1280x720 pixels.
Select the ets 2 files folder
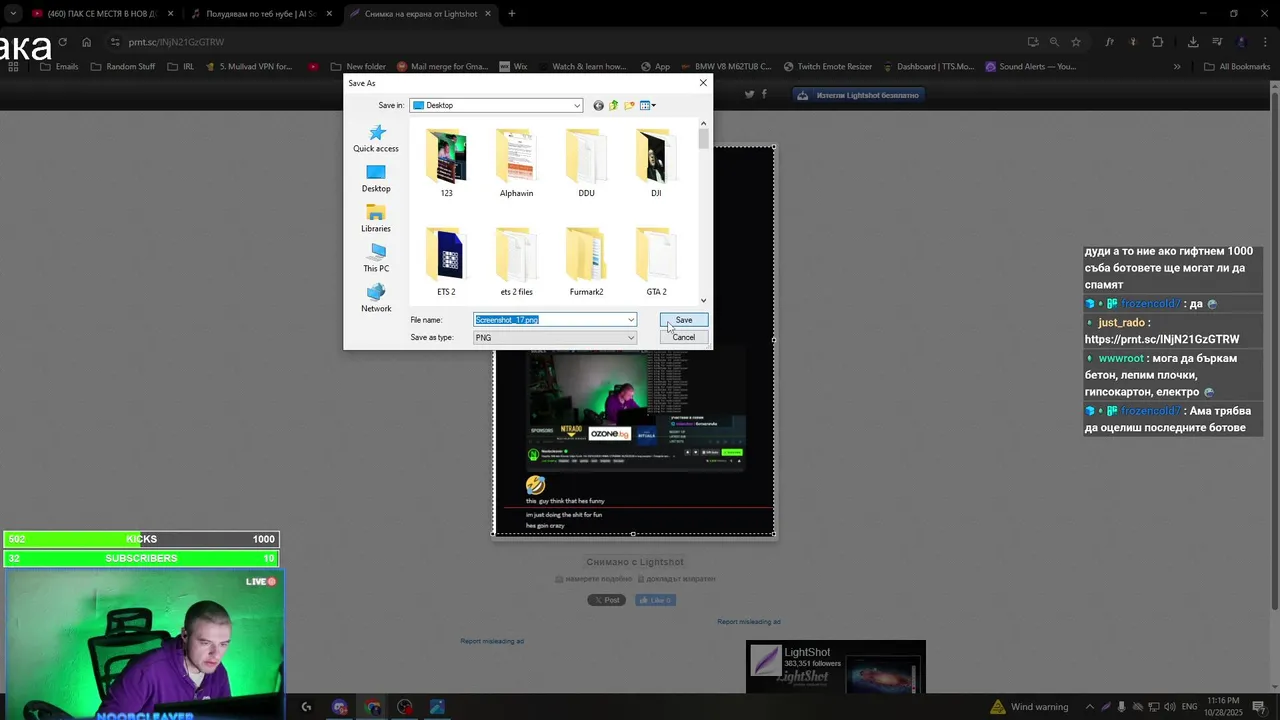point(516,262)
